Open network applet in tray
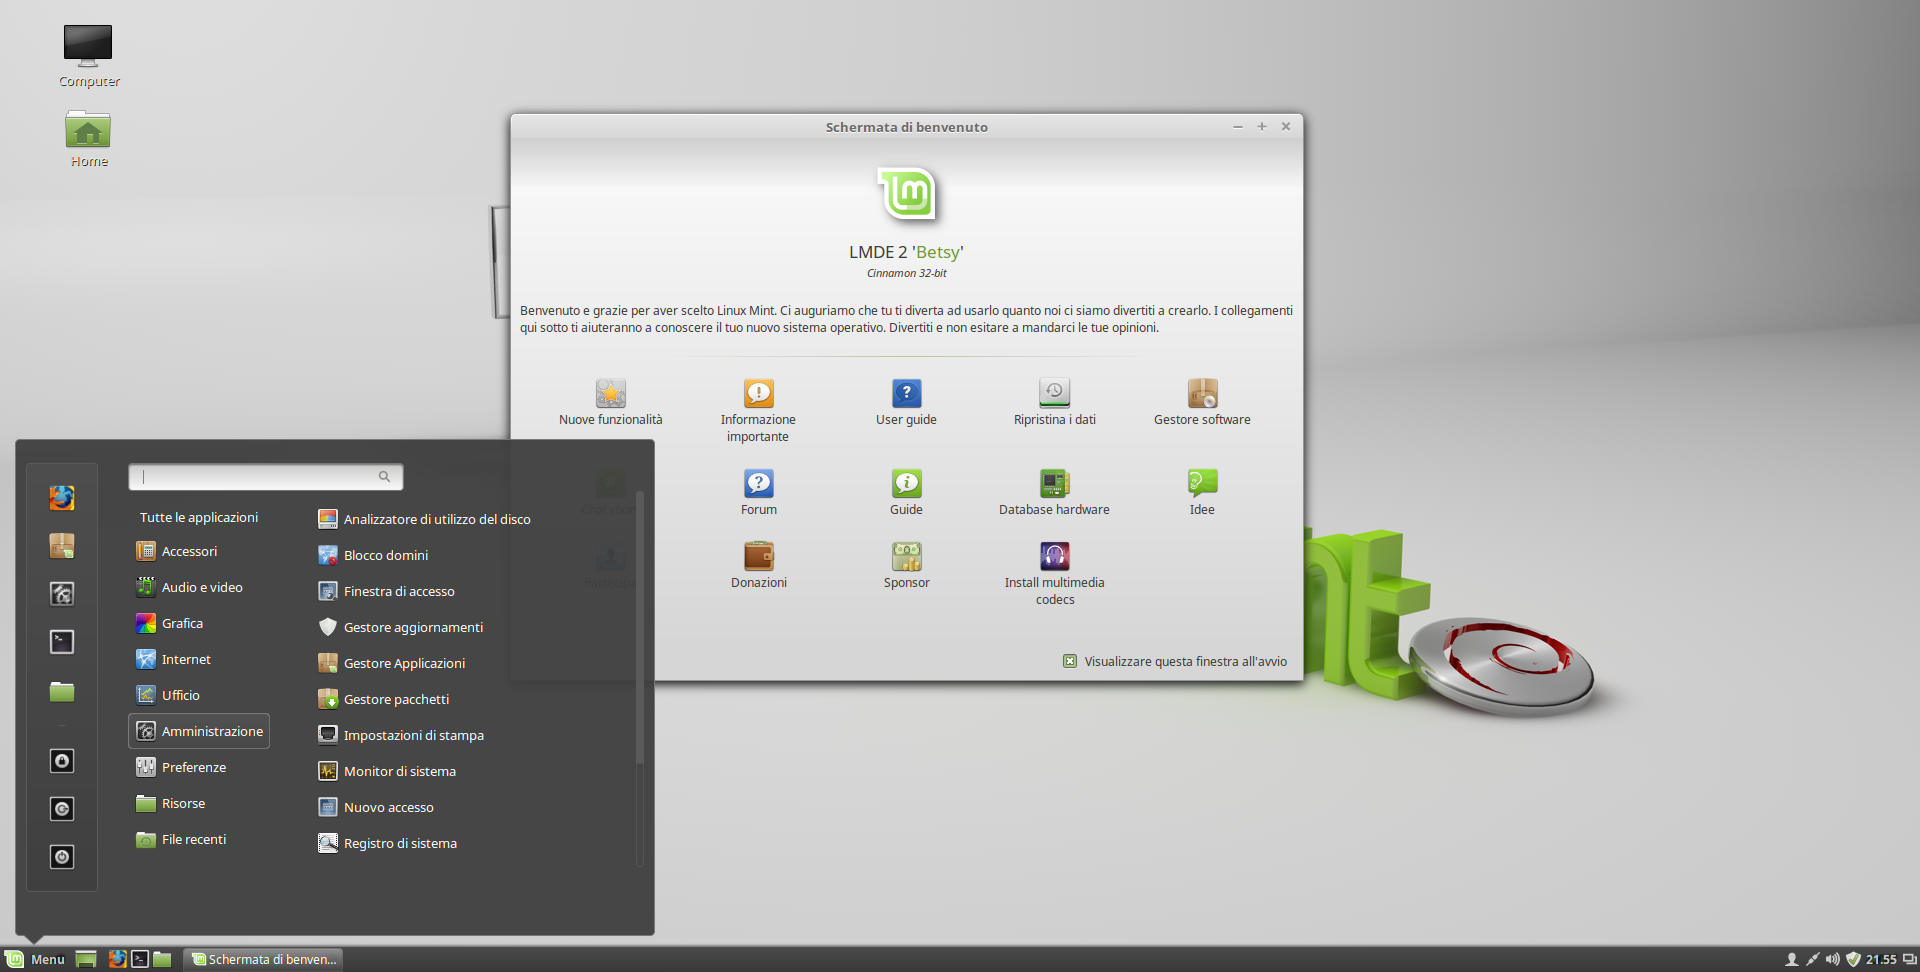The image size is (1920, 972). 1812,959
